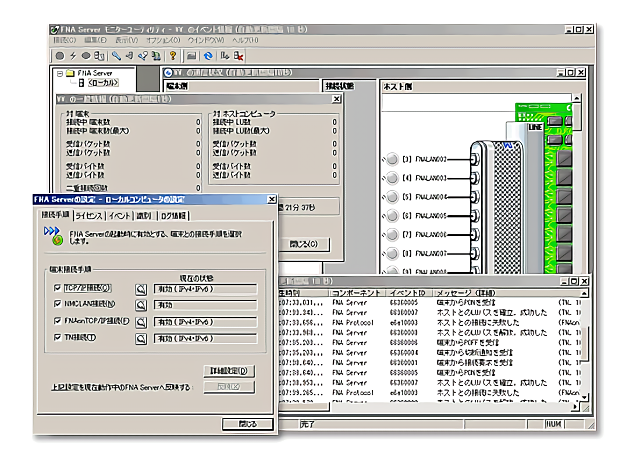Open the 編集(E) menu
640x465 pixels.
tap(96, 40)
